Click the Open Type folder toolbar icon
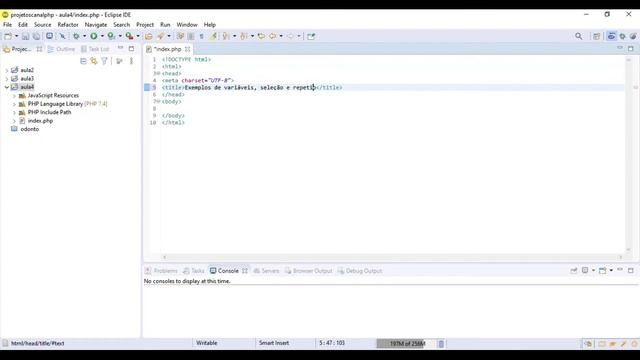The height and width of the screenshot is (360, 640). 149,36
